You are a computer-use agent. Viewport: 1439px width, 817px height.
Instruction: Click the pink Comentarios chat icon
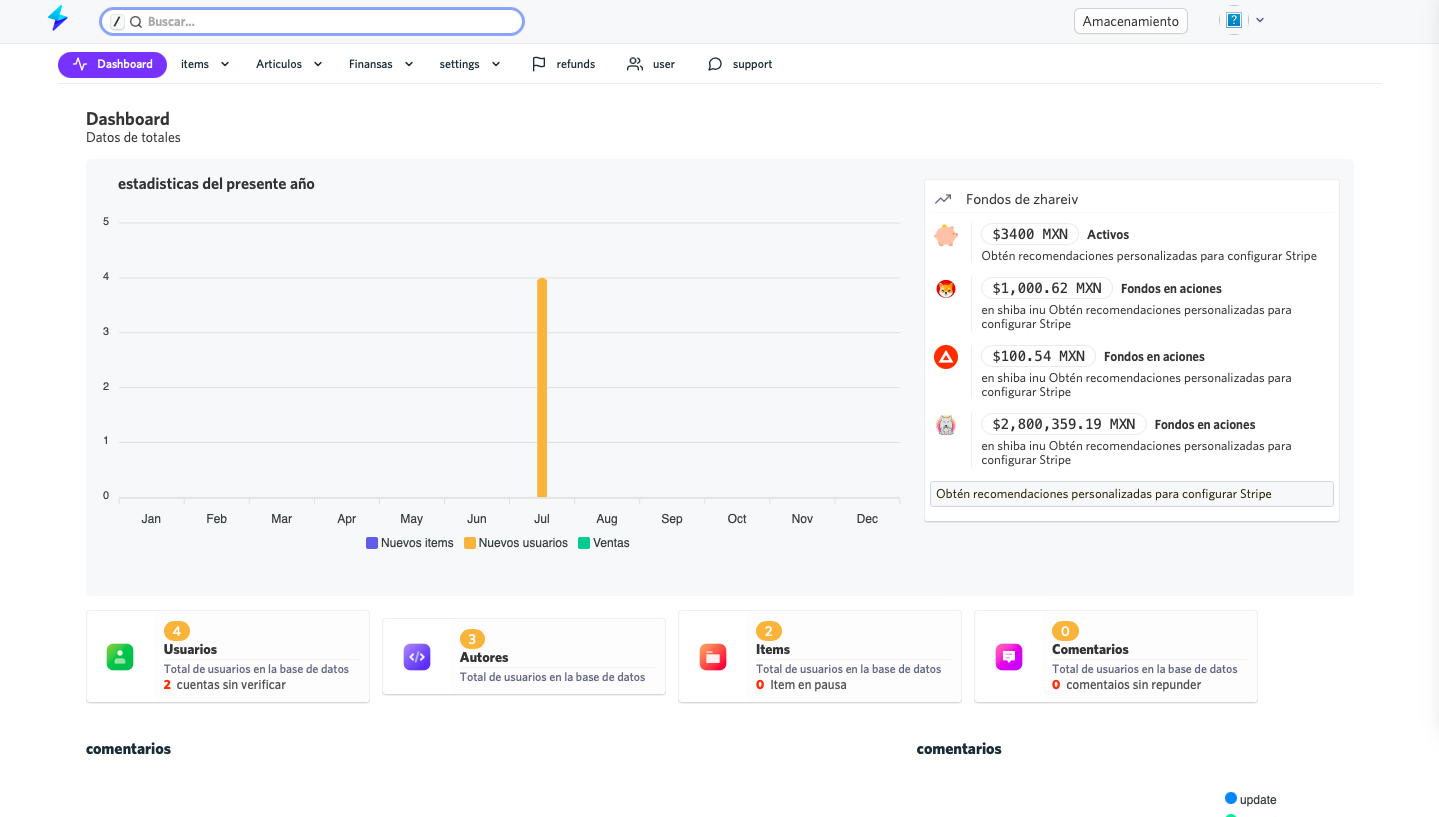click(1009, 657)
